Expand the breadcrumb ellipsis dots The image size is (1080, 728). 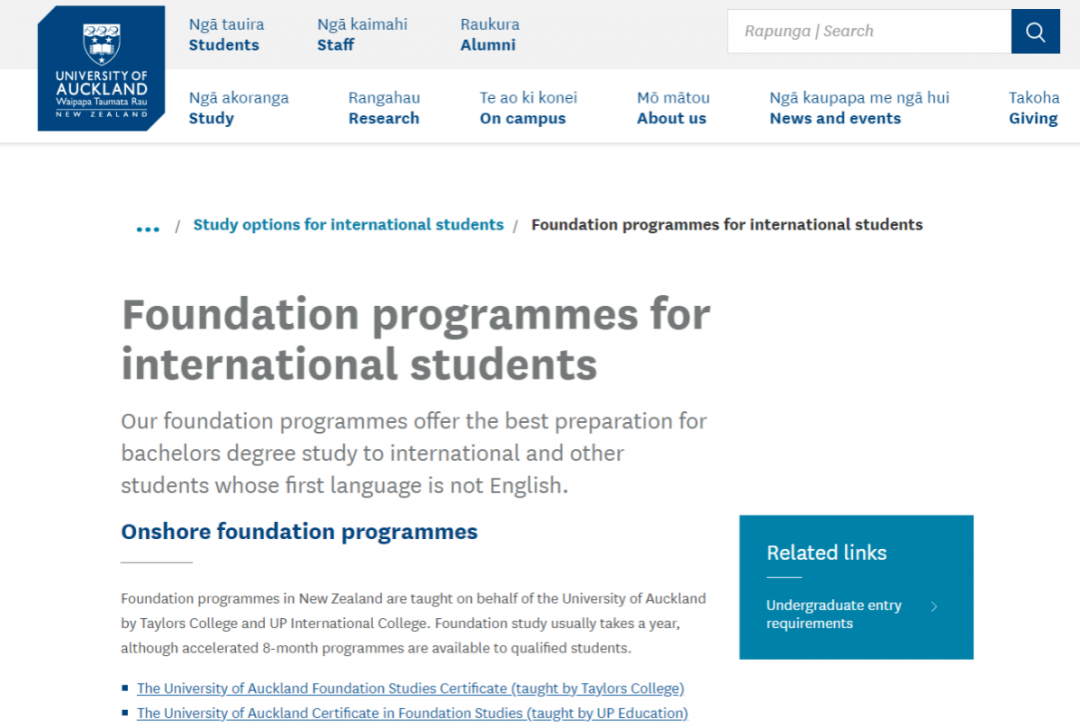(148, 228)
